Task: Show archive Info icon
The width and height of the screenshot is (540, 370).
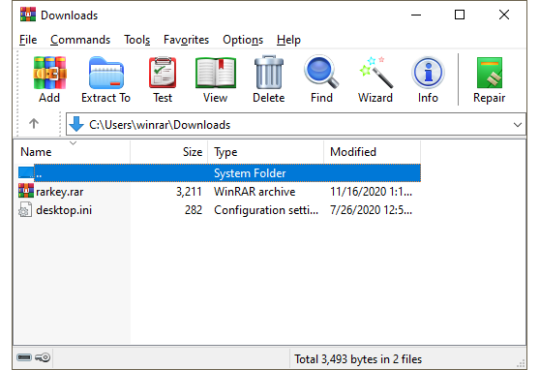Action: pos(428,73)
